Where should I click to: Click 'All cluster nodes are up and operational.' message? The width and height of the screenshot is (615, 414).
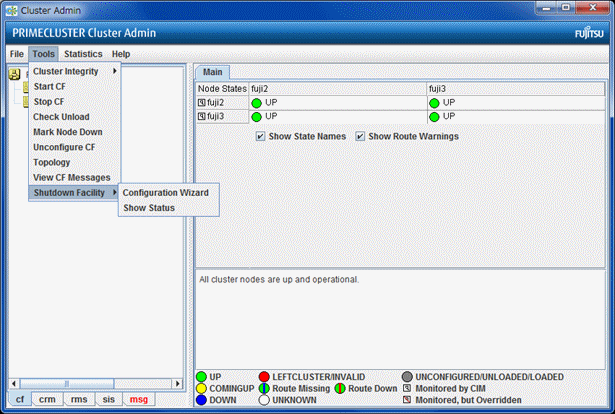point(279,280)
